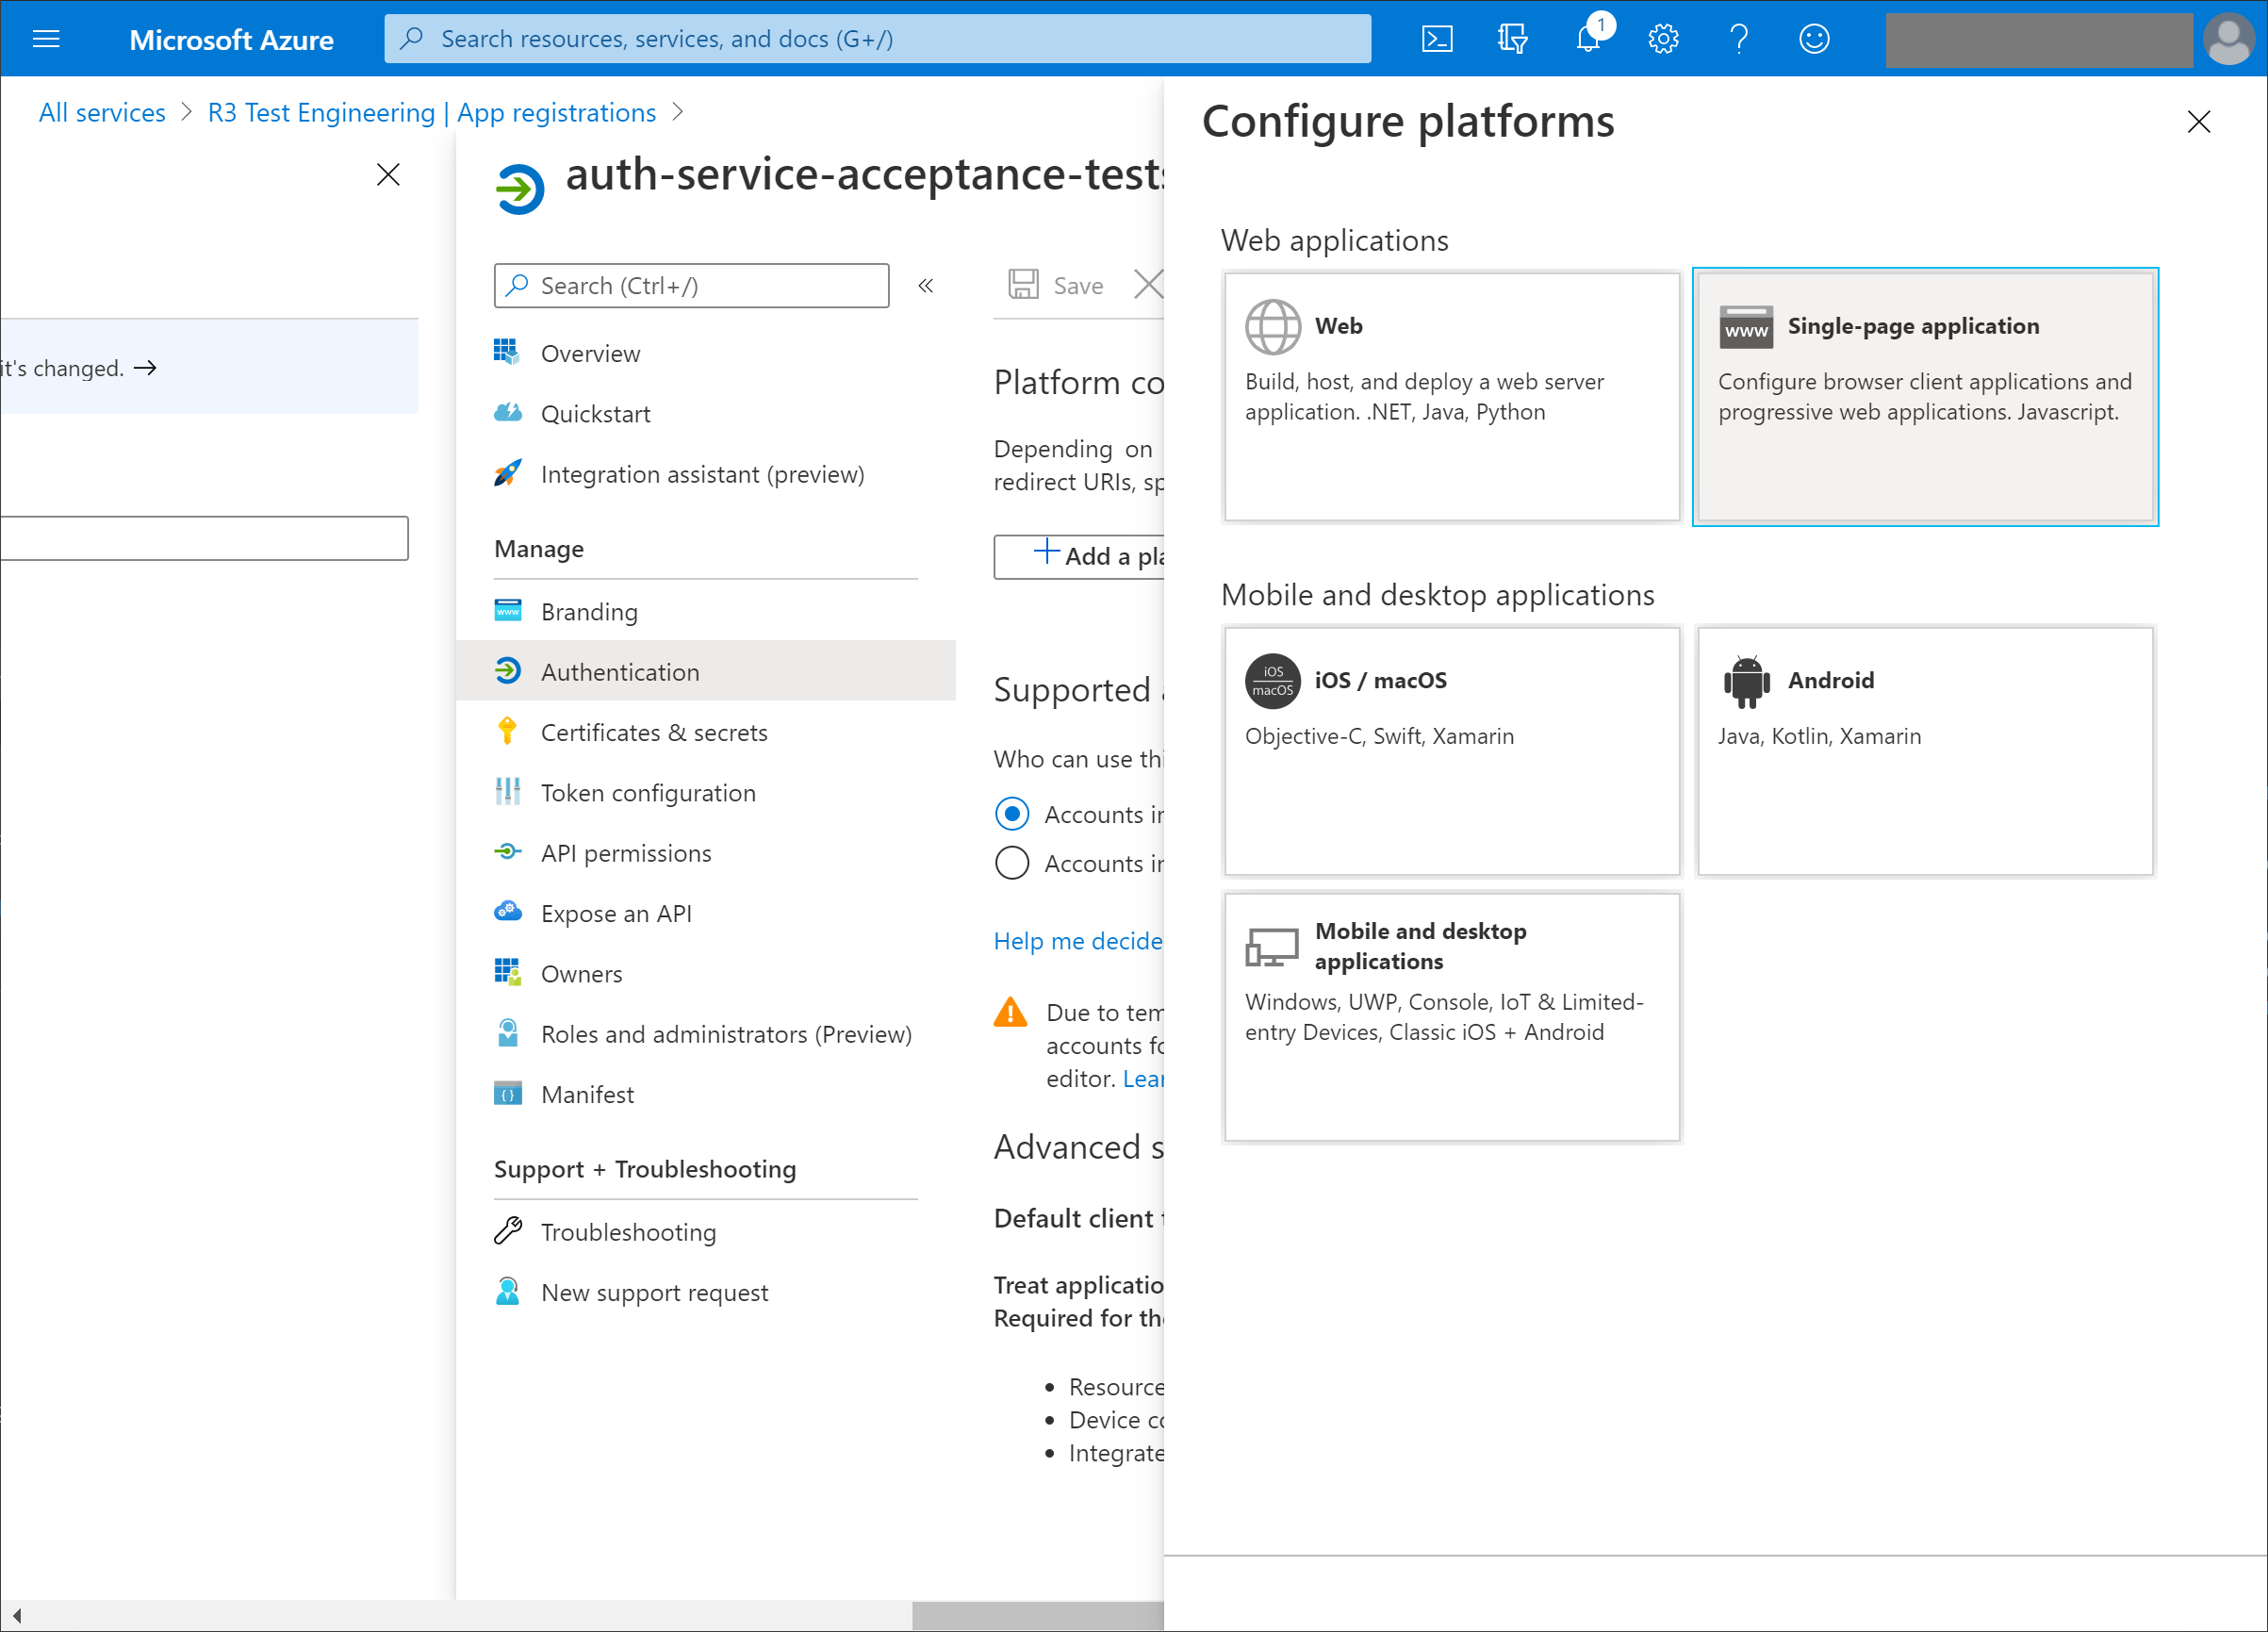Screen dimensions: 2268x1632
Task: Choose Mobile and desktop applications card
Action: click(x=1452, y=1016)
